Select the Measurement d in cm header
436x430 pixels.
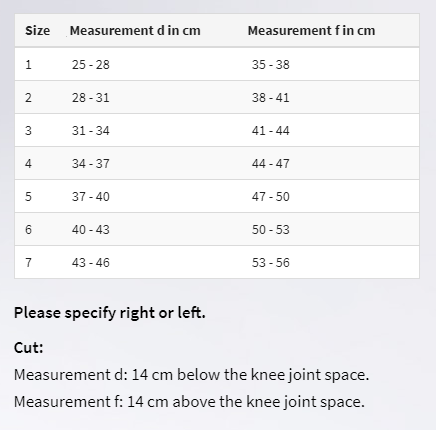point(135,31)
